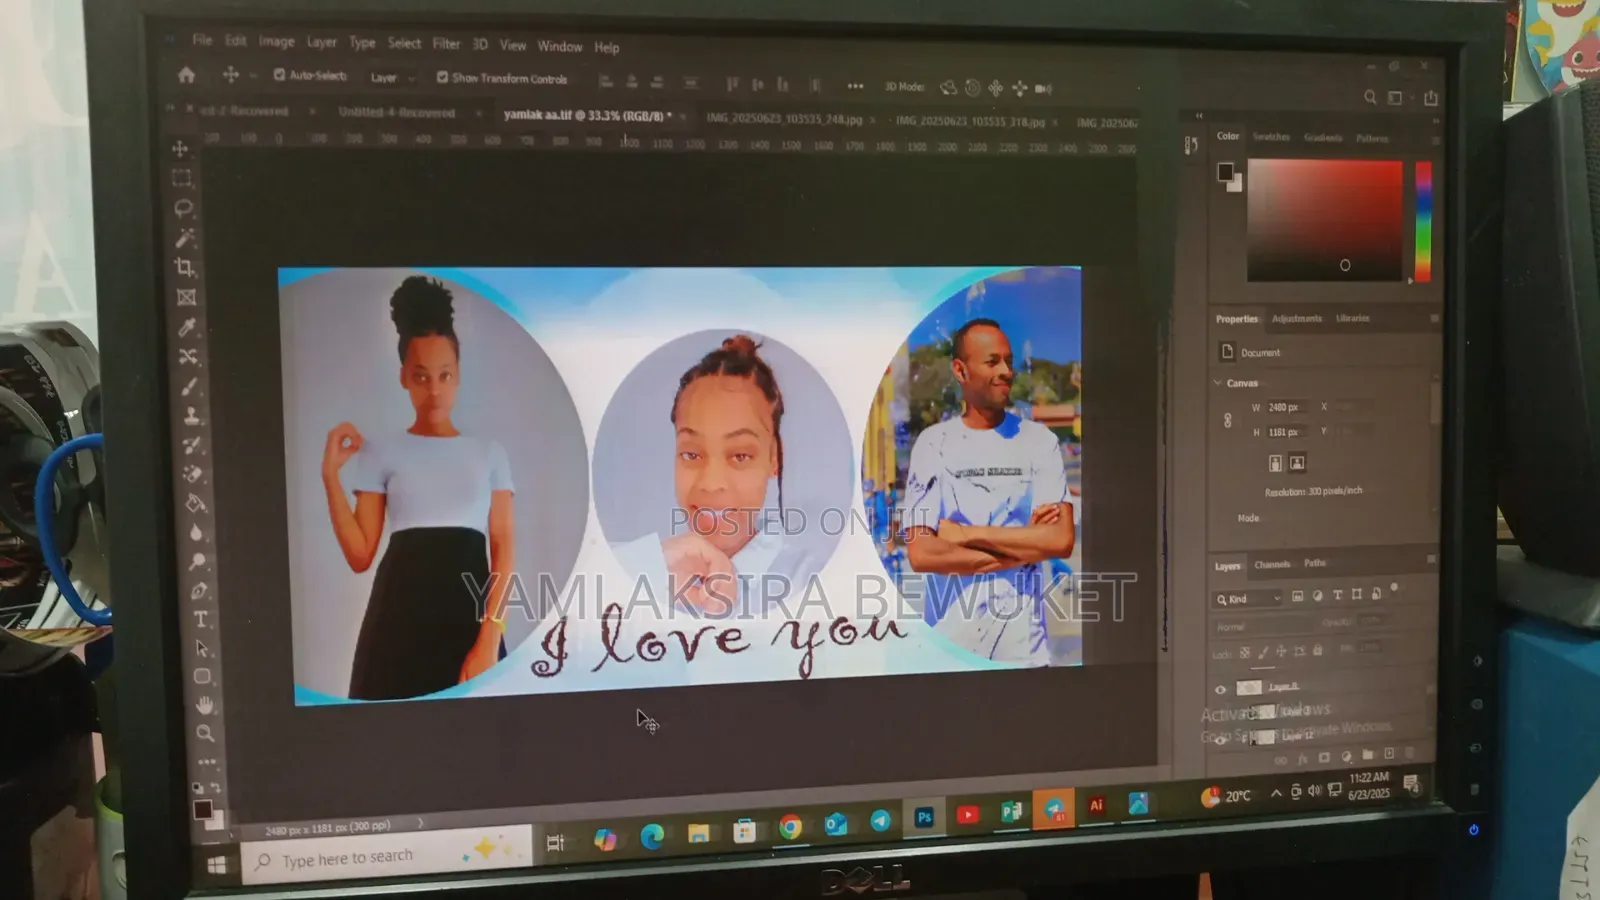Click the Home icon in options bar
The image size is (1600, 900).
coord(186,75)
